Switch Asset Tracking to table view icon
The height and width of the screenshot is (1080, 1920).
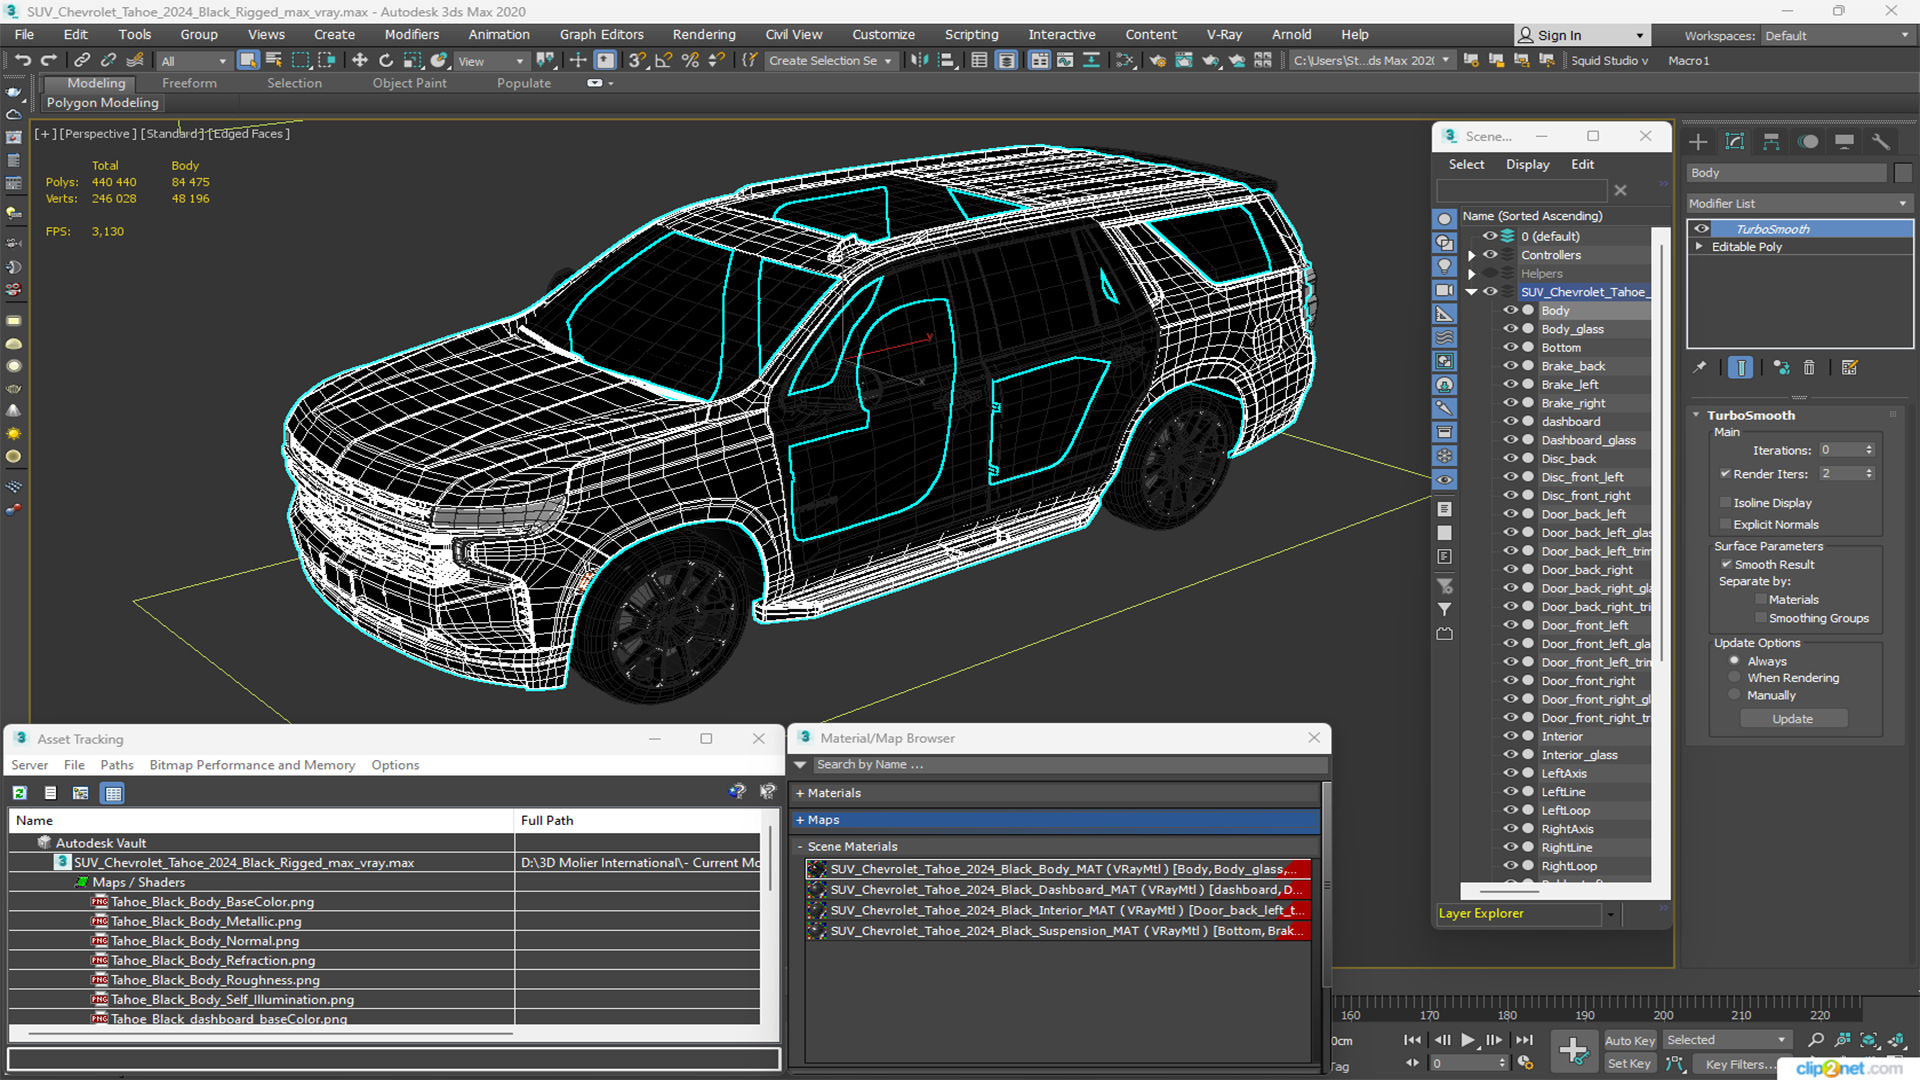(113, 793)
